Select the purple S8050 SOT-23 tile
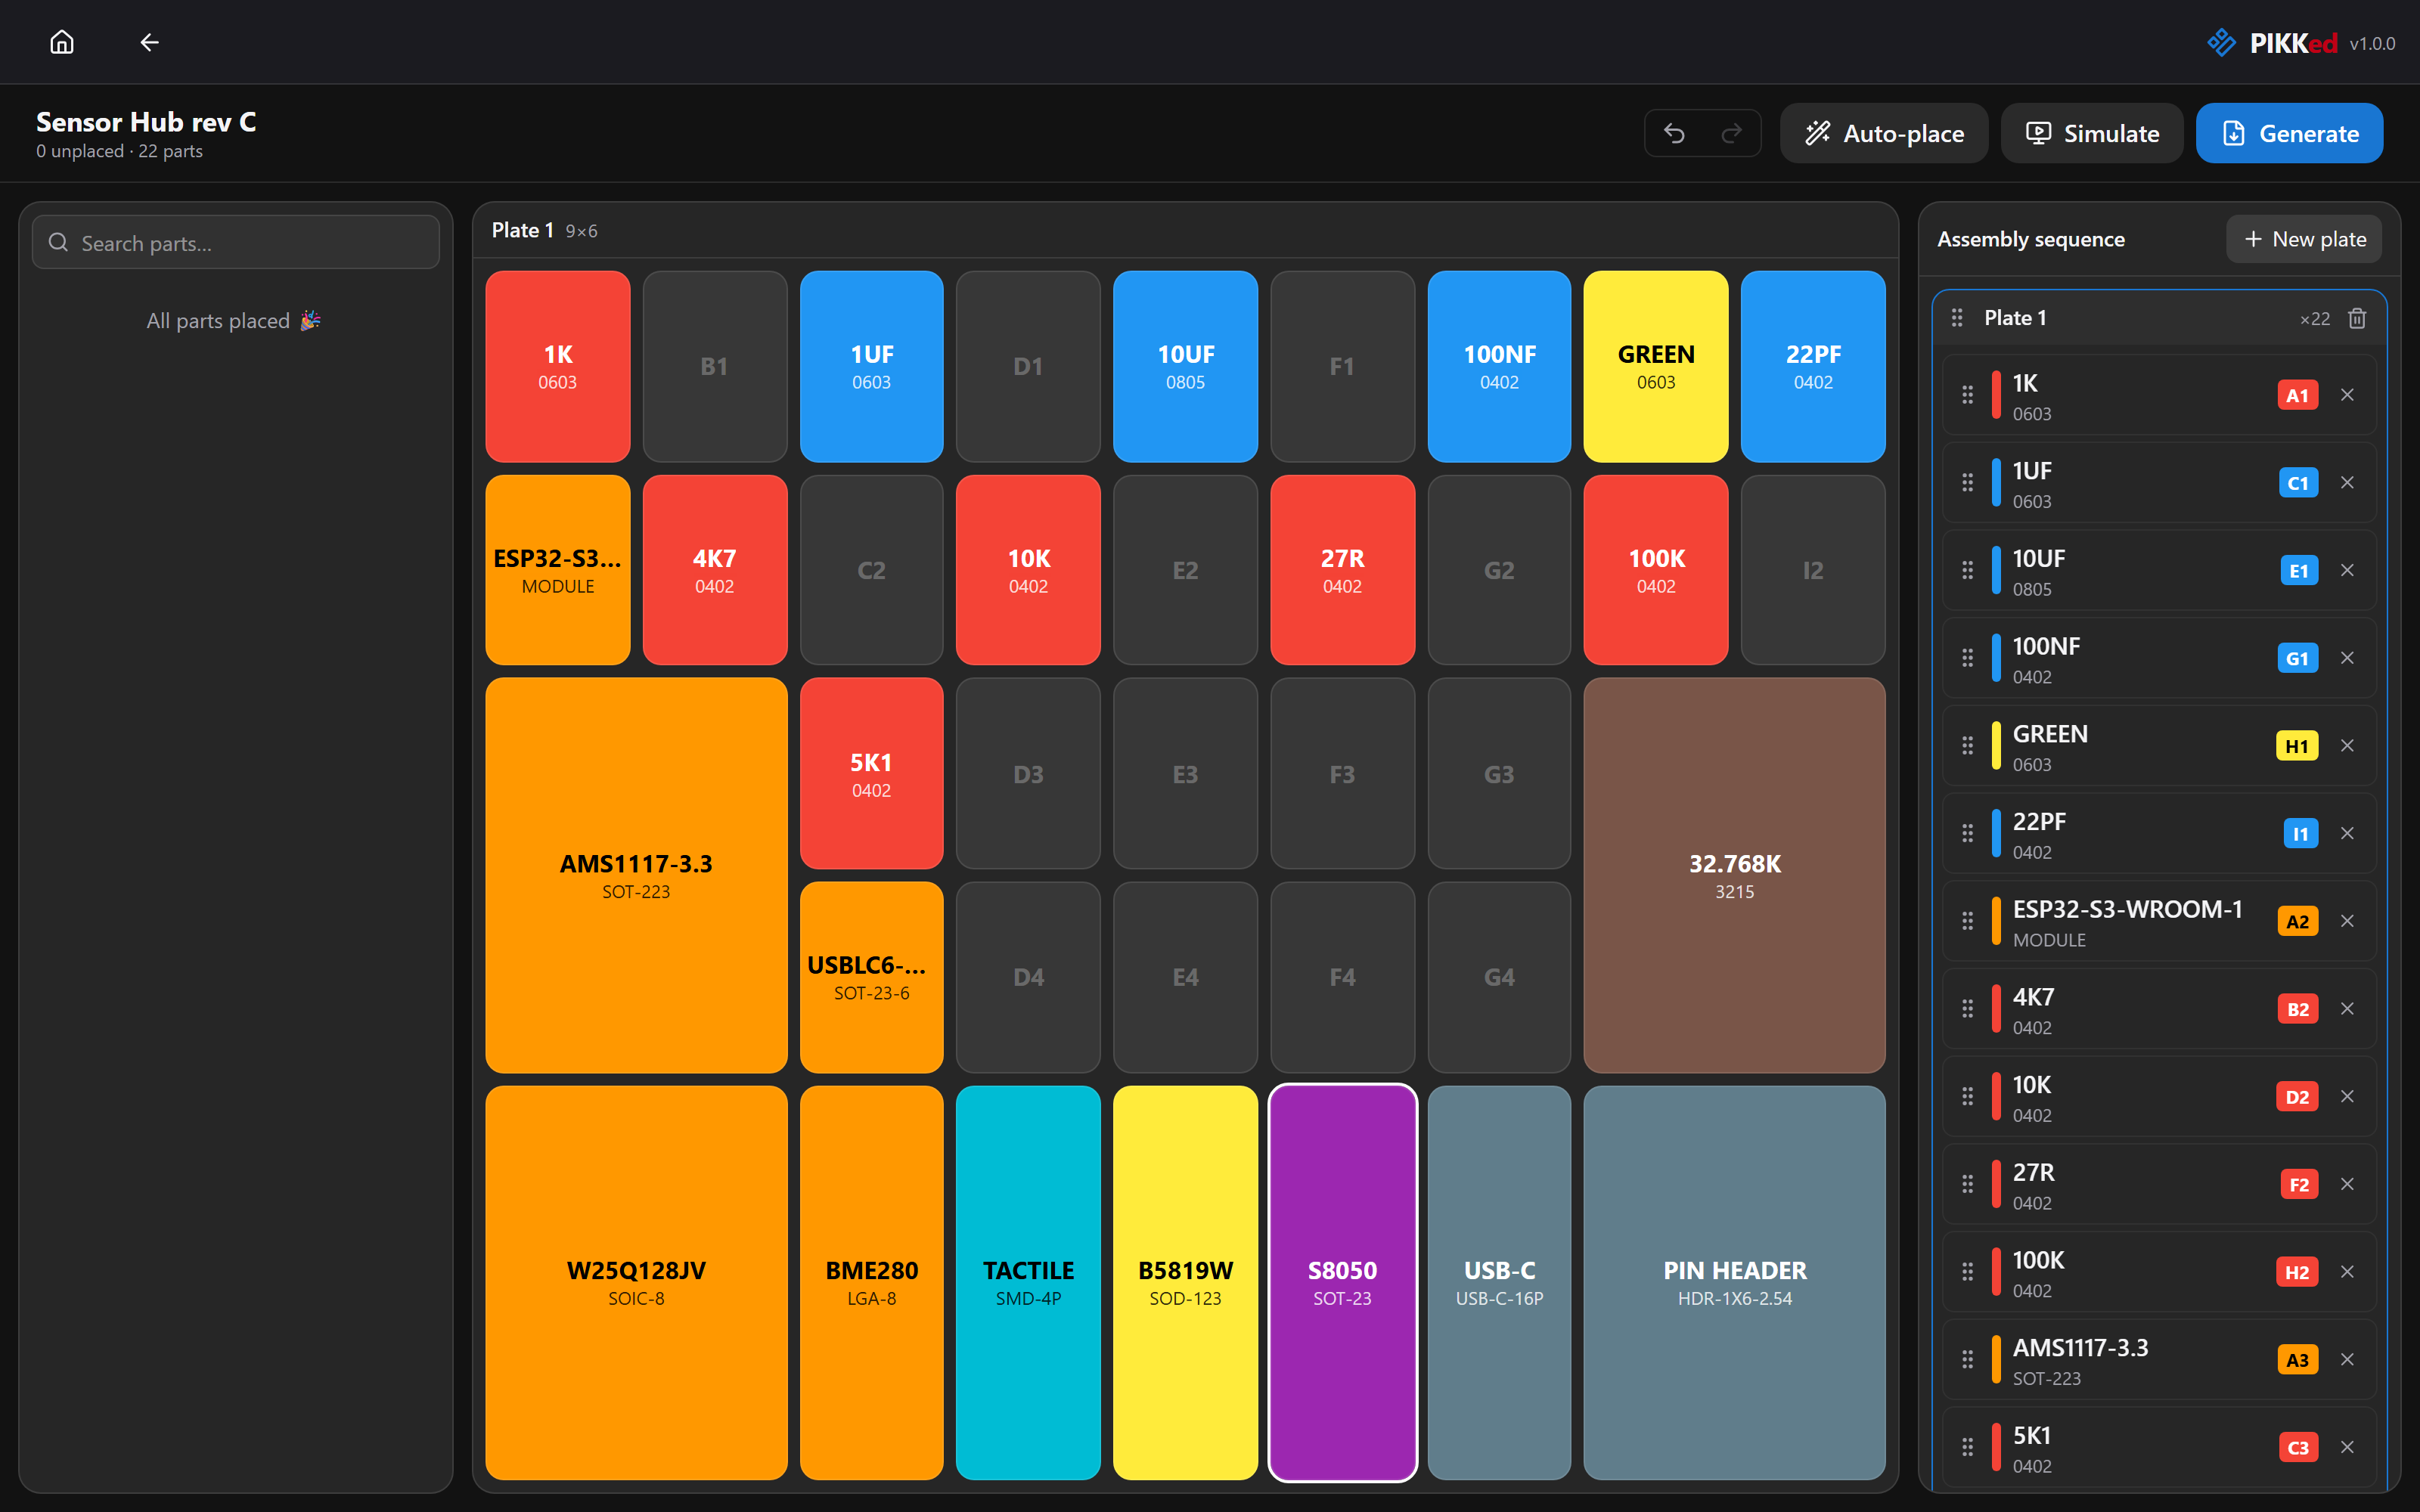 pos(1343,1283)
